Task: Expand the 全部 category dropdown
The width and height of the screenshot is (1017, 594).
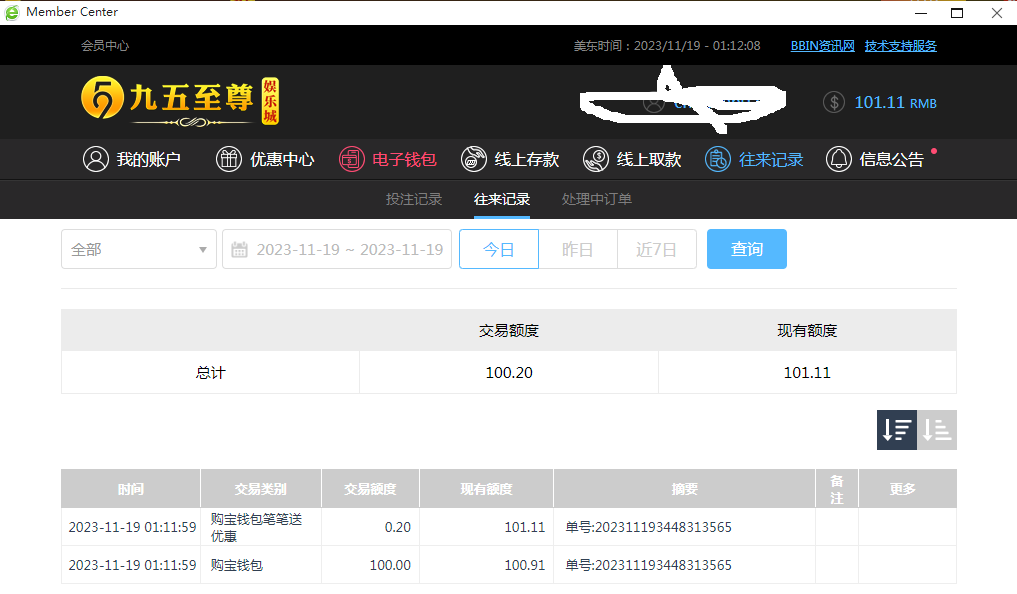Action: click(x=139, y=249)
